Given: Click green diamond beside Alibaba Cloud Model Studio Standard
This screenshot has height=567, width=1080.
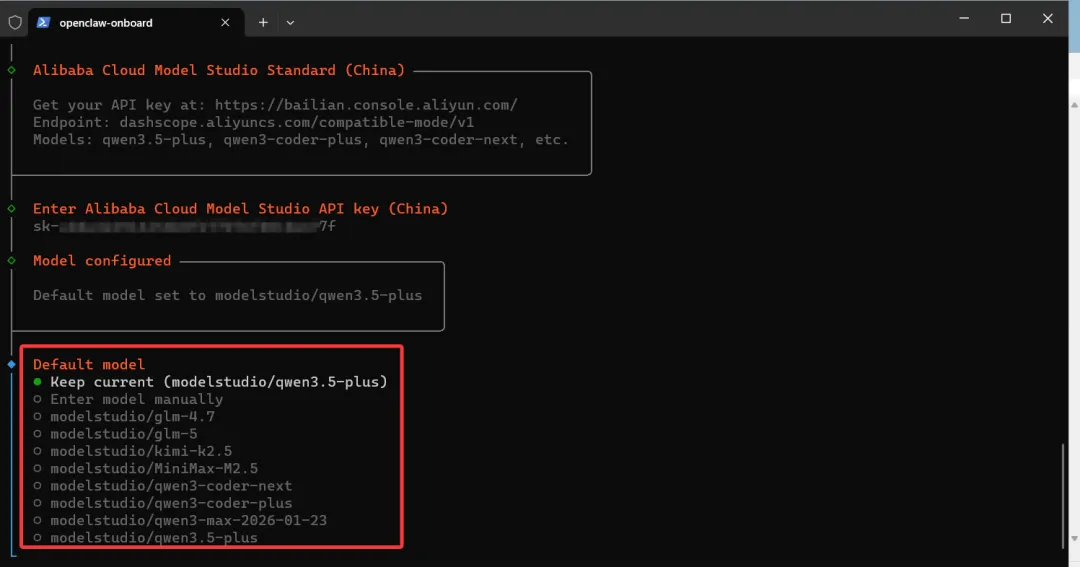Looking at the screenshot, I should 12,70.
